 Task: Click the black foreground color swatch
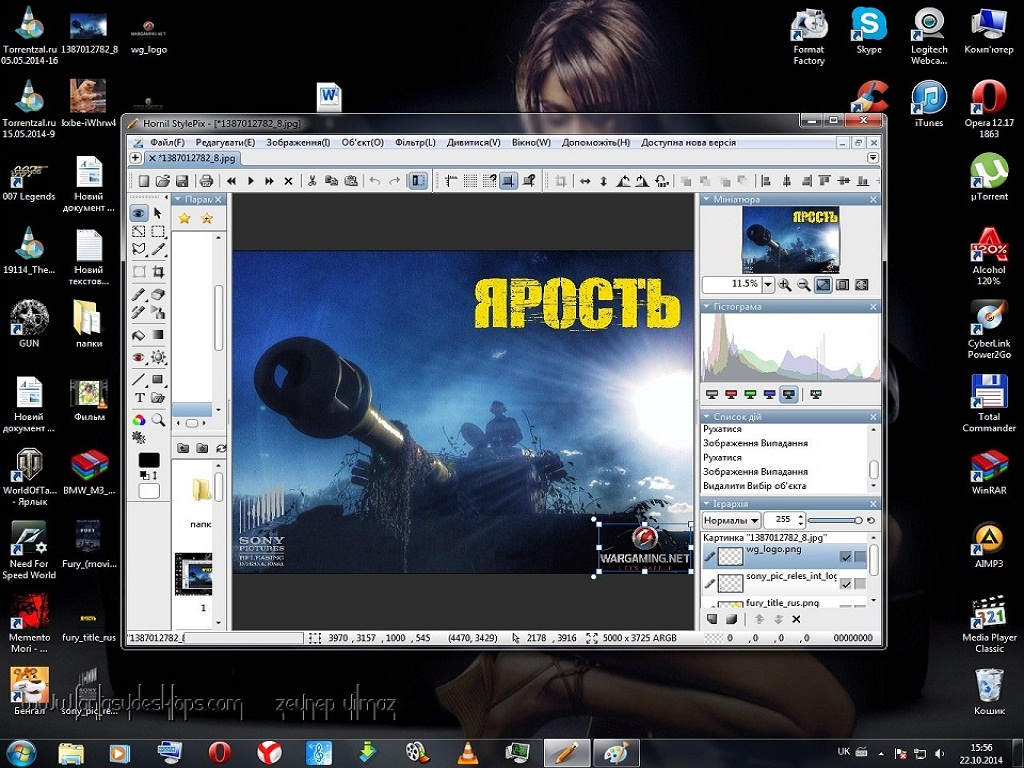149,460
